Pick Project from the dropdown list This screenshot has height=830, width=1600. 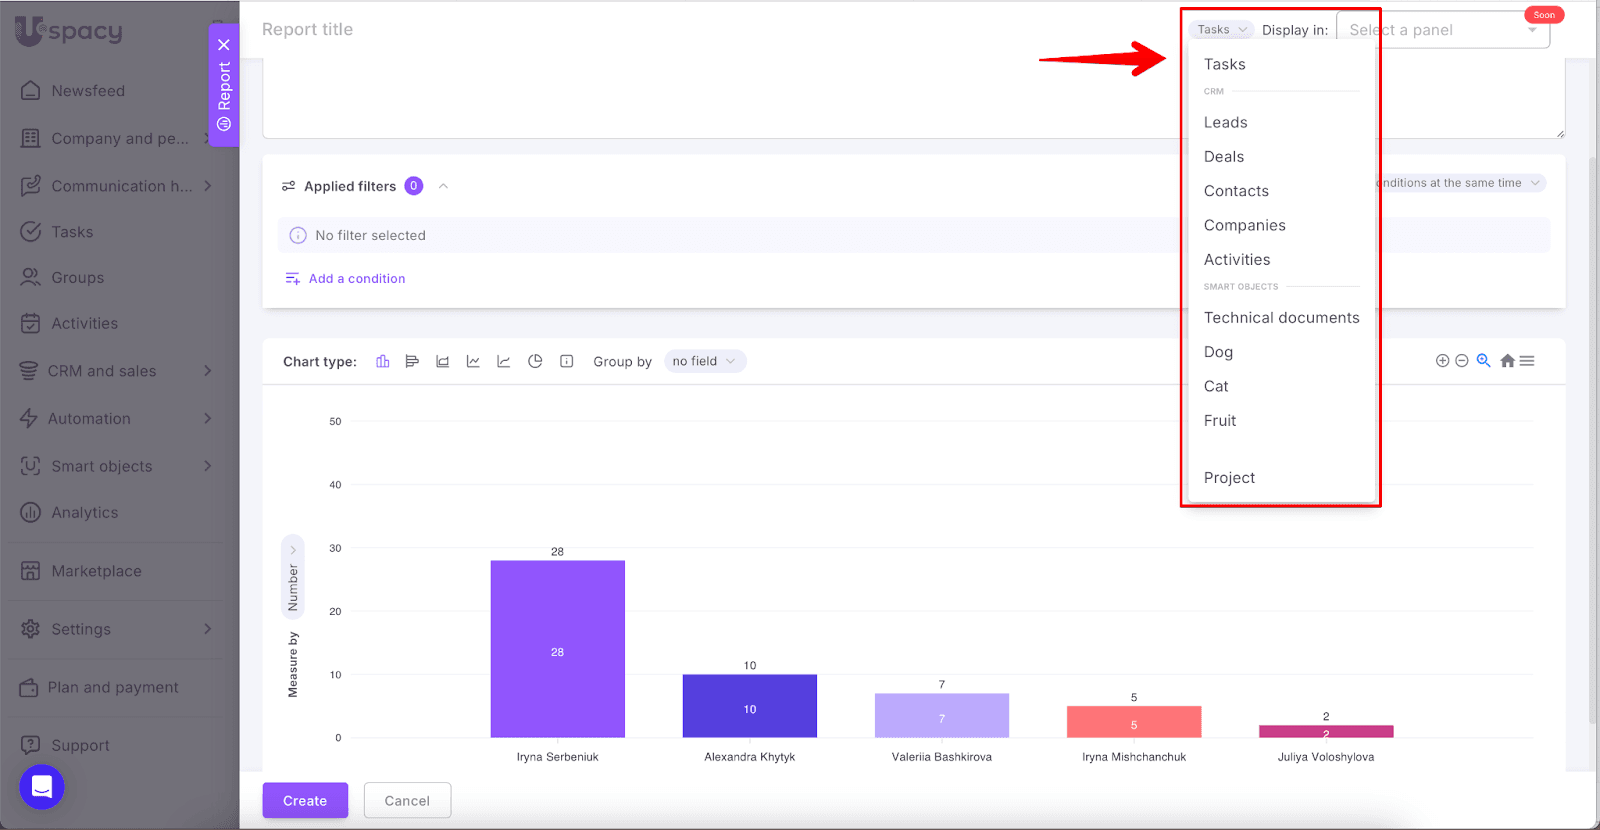click(x=1229, y=478)
